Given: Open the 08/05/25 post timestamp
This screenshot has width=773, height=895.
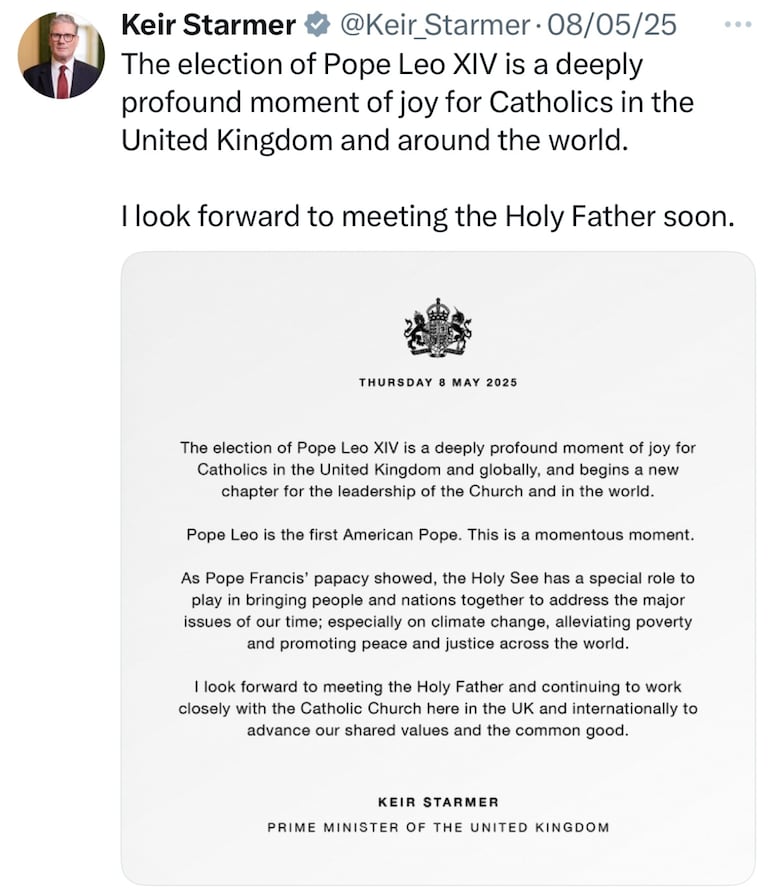Looking at the screenshot, I should click(612, 25).
